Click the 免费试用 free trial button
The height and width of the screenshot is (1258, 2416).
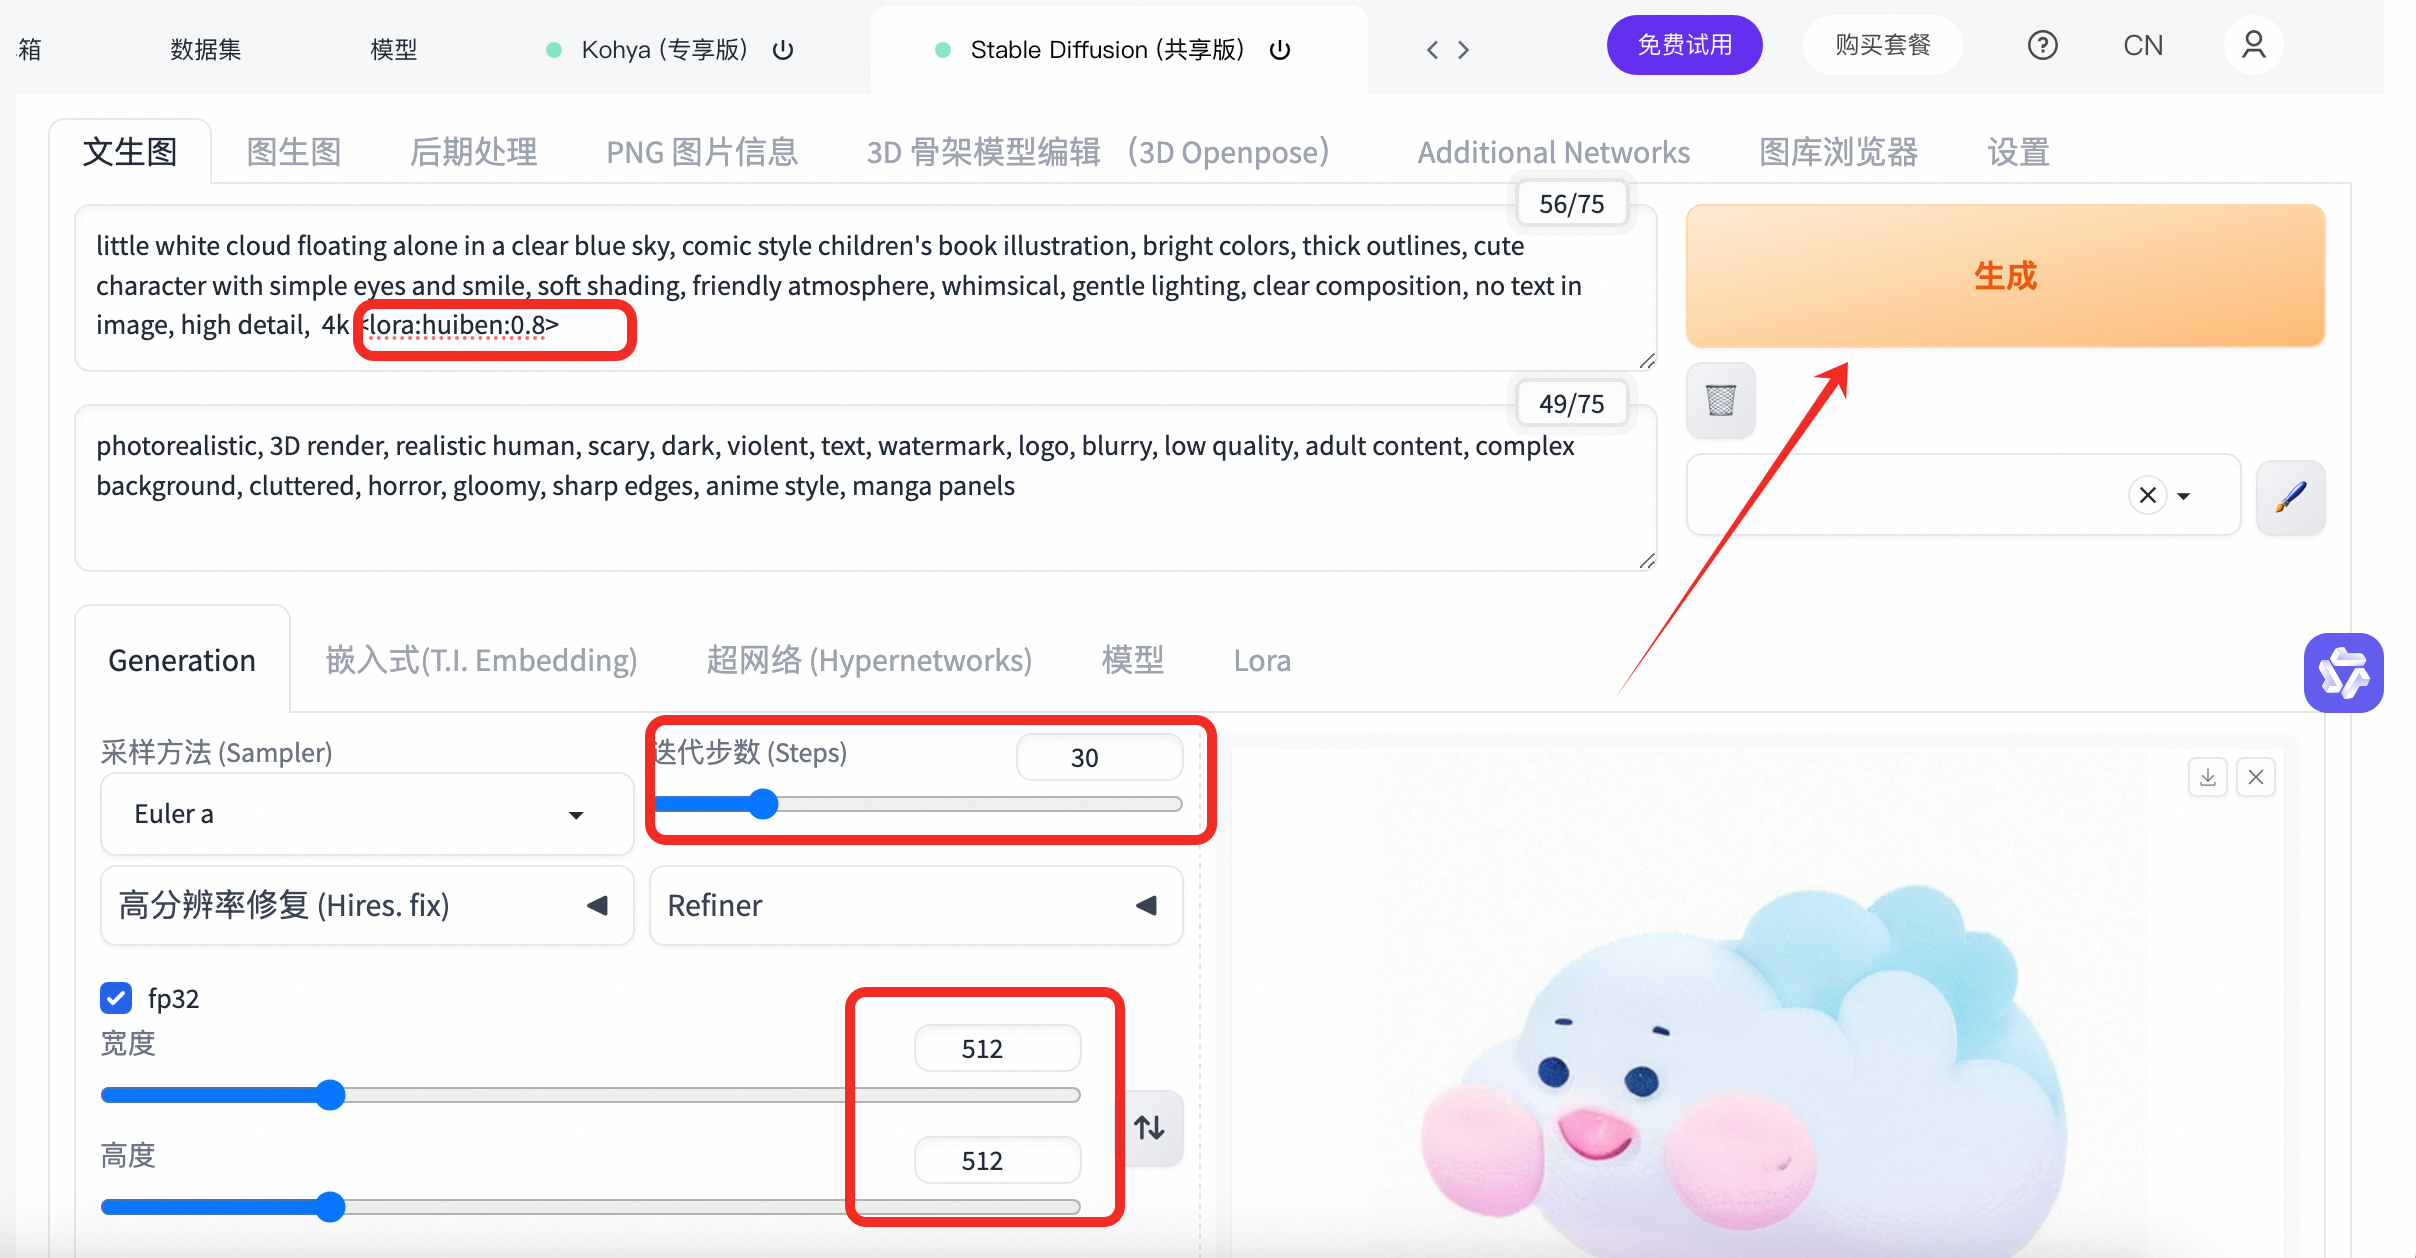pyautogui.click(x=1684, y=46)
